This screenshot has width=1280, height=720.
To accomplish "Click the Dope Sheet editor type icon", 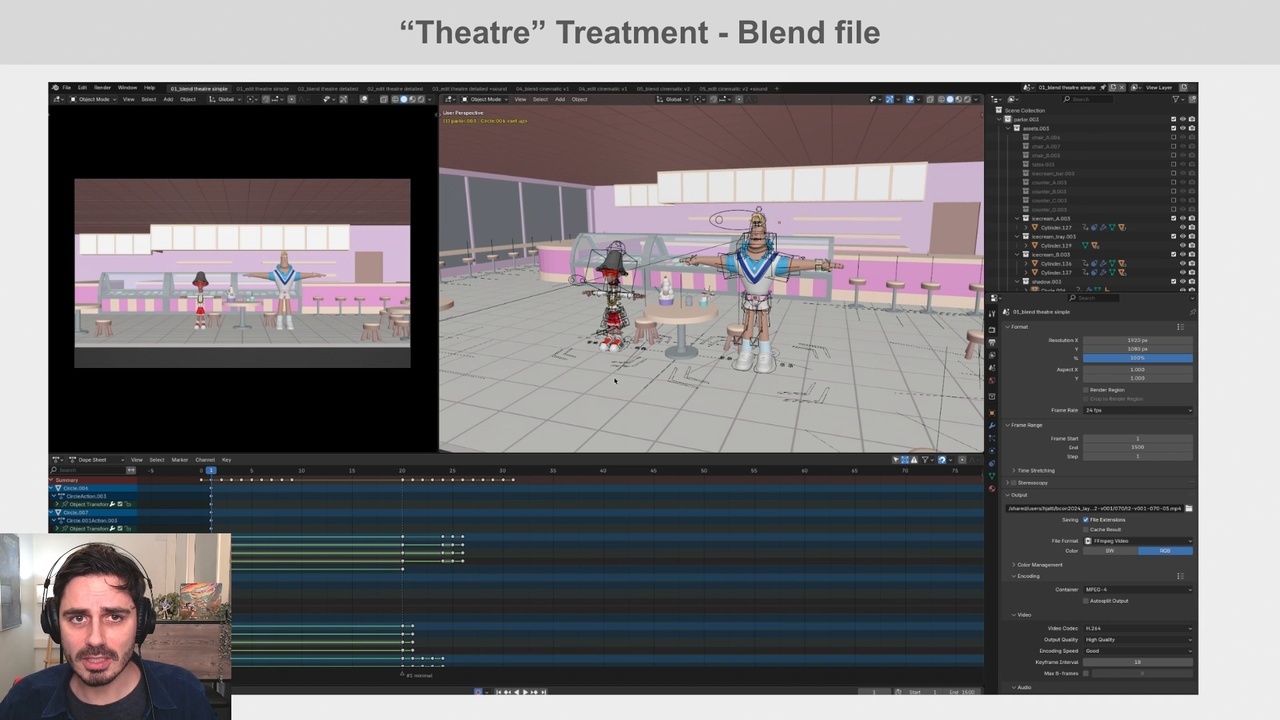I will tap(57, 460).
